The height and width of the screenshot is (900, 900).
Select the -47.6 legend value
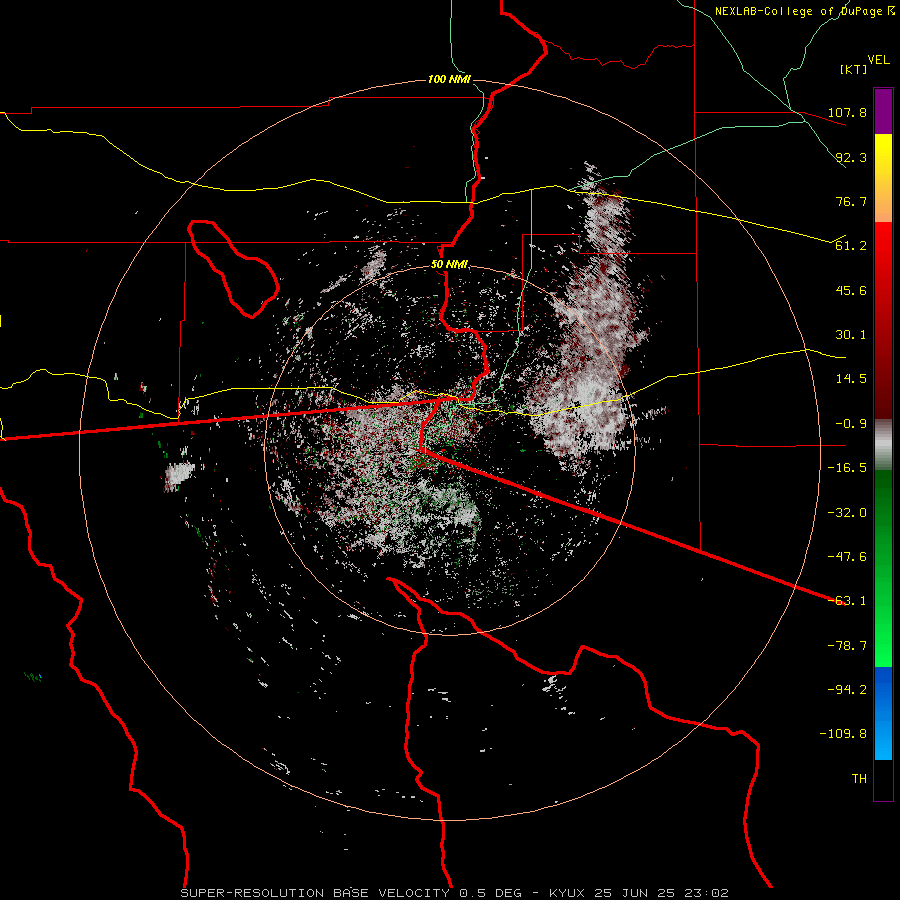click(x=847, y=557)
